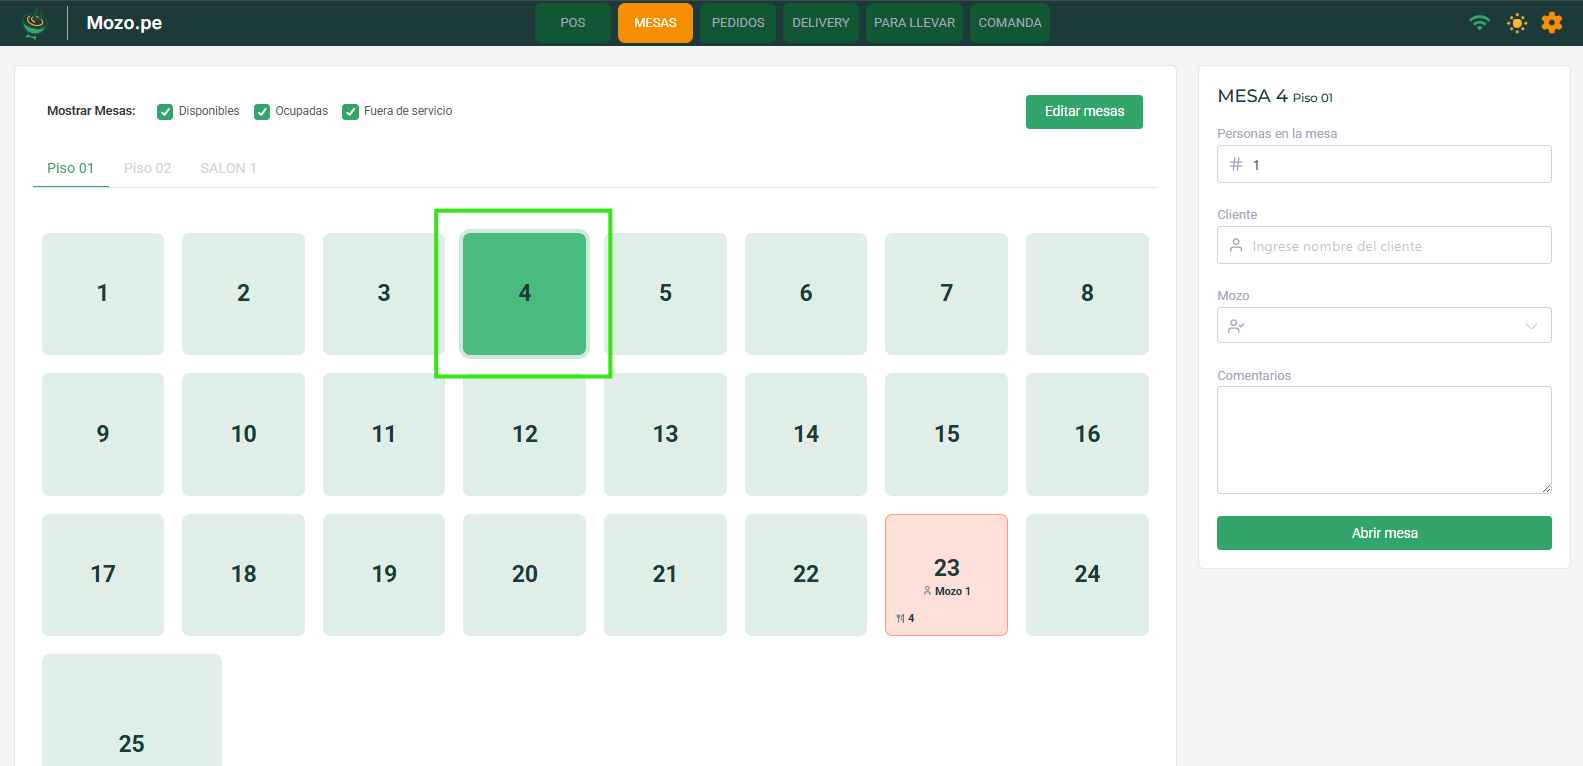Click the Mozo.pe logo icon

coord(35,23)
